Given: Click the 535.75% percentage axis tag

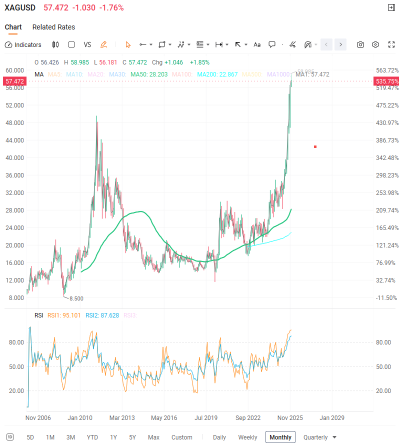Looking at the screenshot, I should [x=386, y=81].
